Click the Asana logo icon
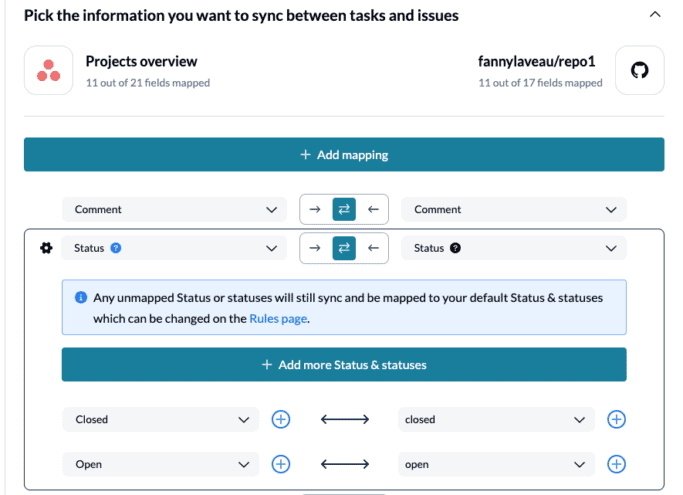 click(48, 71)
